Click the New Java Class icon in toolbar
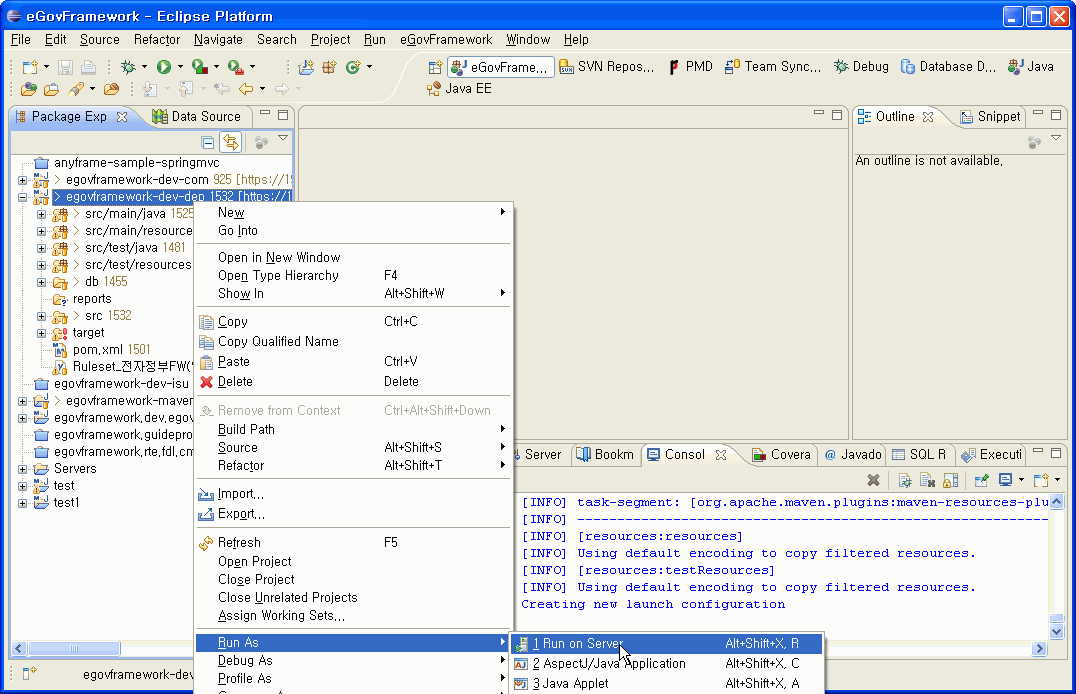Screen dimensions: 1076x694 point(351,67)
